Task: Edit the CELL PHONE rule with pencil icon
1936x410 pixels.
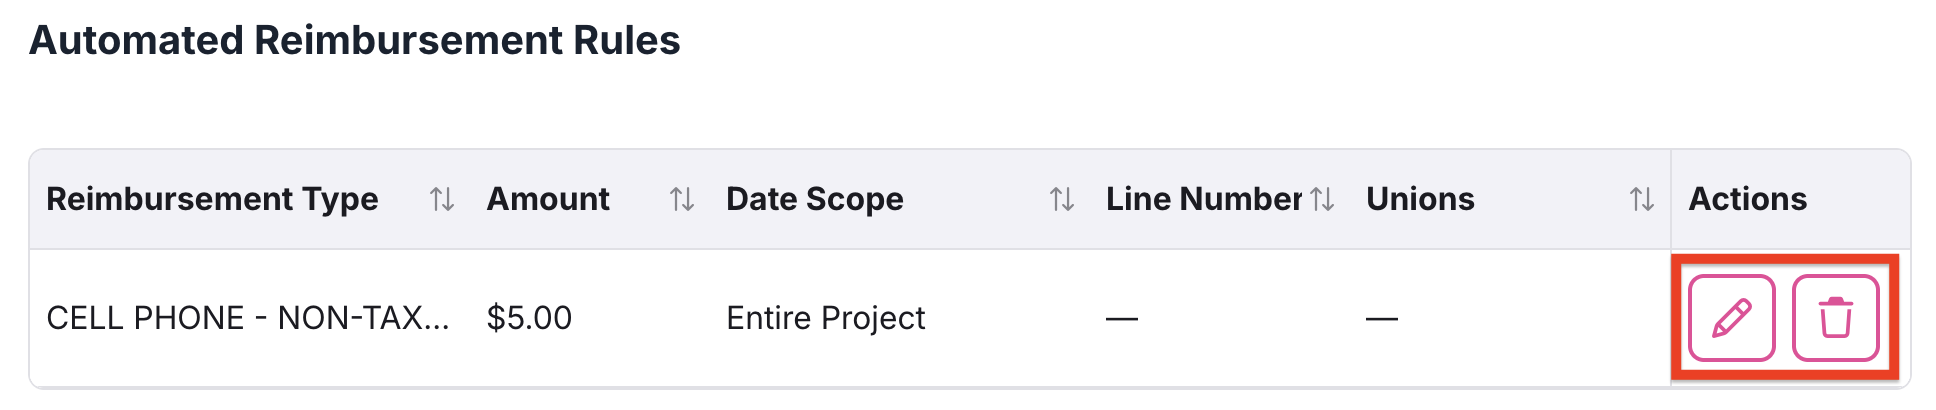Action: (x=1731, y=318)
